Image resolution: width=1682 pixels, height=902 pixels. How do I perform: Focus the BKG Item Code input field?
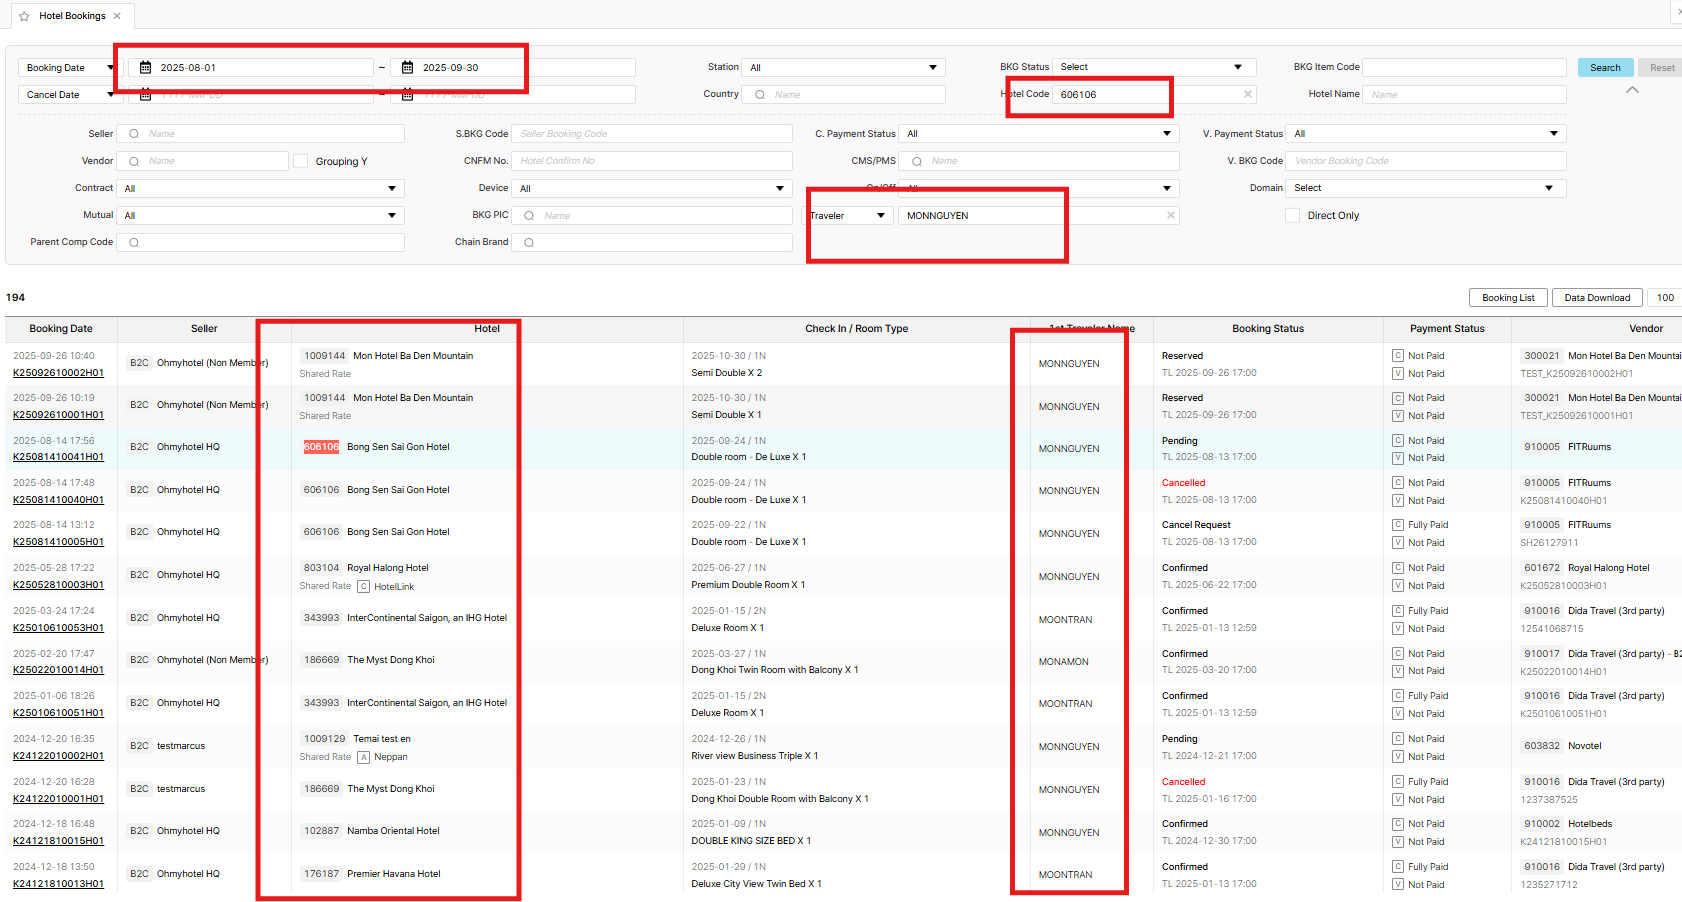coord(1464,67)
